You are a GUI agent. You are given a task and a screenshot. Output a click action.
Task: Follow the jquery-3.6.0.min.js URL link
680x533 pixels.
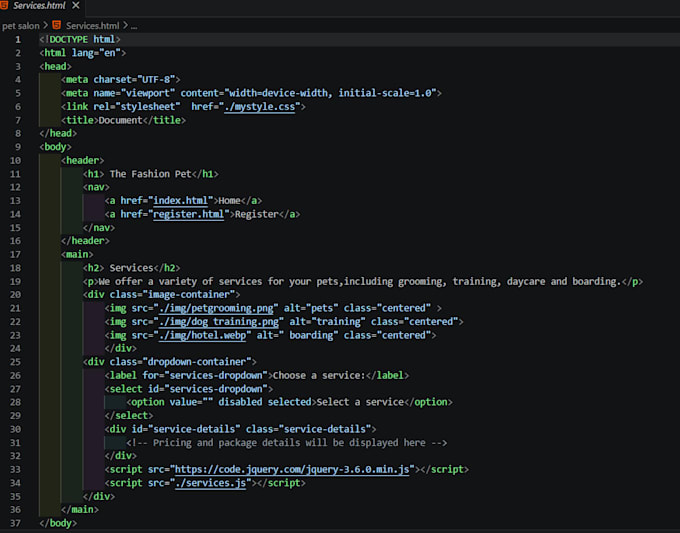click(292, 470)
